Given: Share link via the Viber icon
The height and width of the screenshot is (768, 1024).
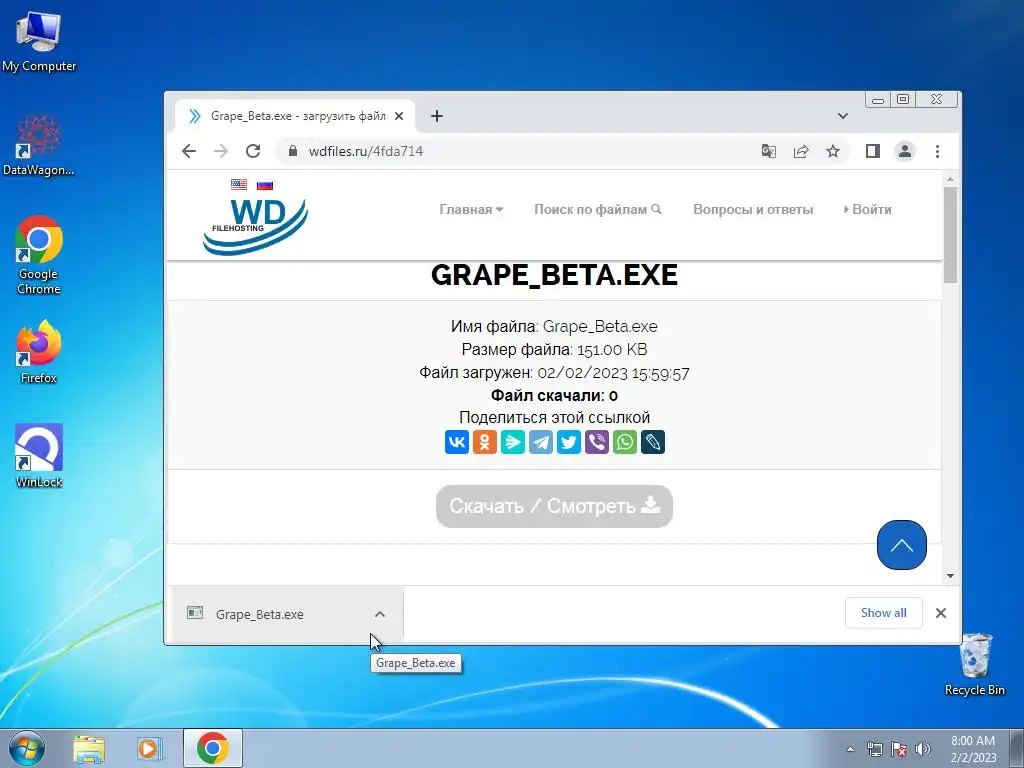Looking at the screenshot, I should click(x=597, y=442).
